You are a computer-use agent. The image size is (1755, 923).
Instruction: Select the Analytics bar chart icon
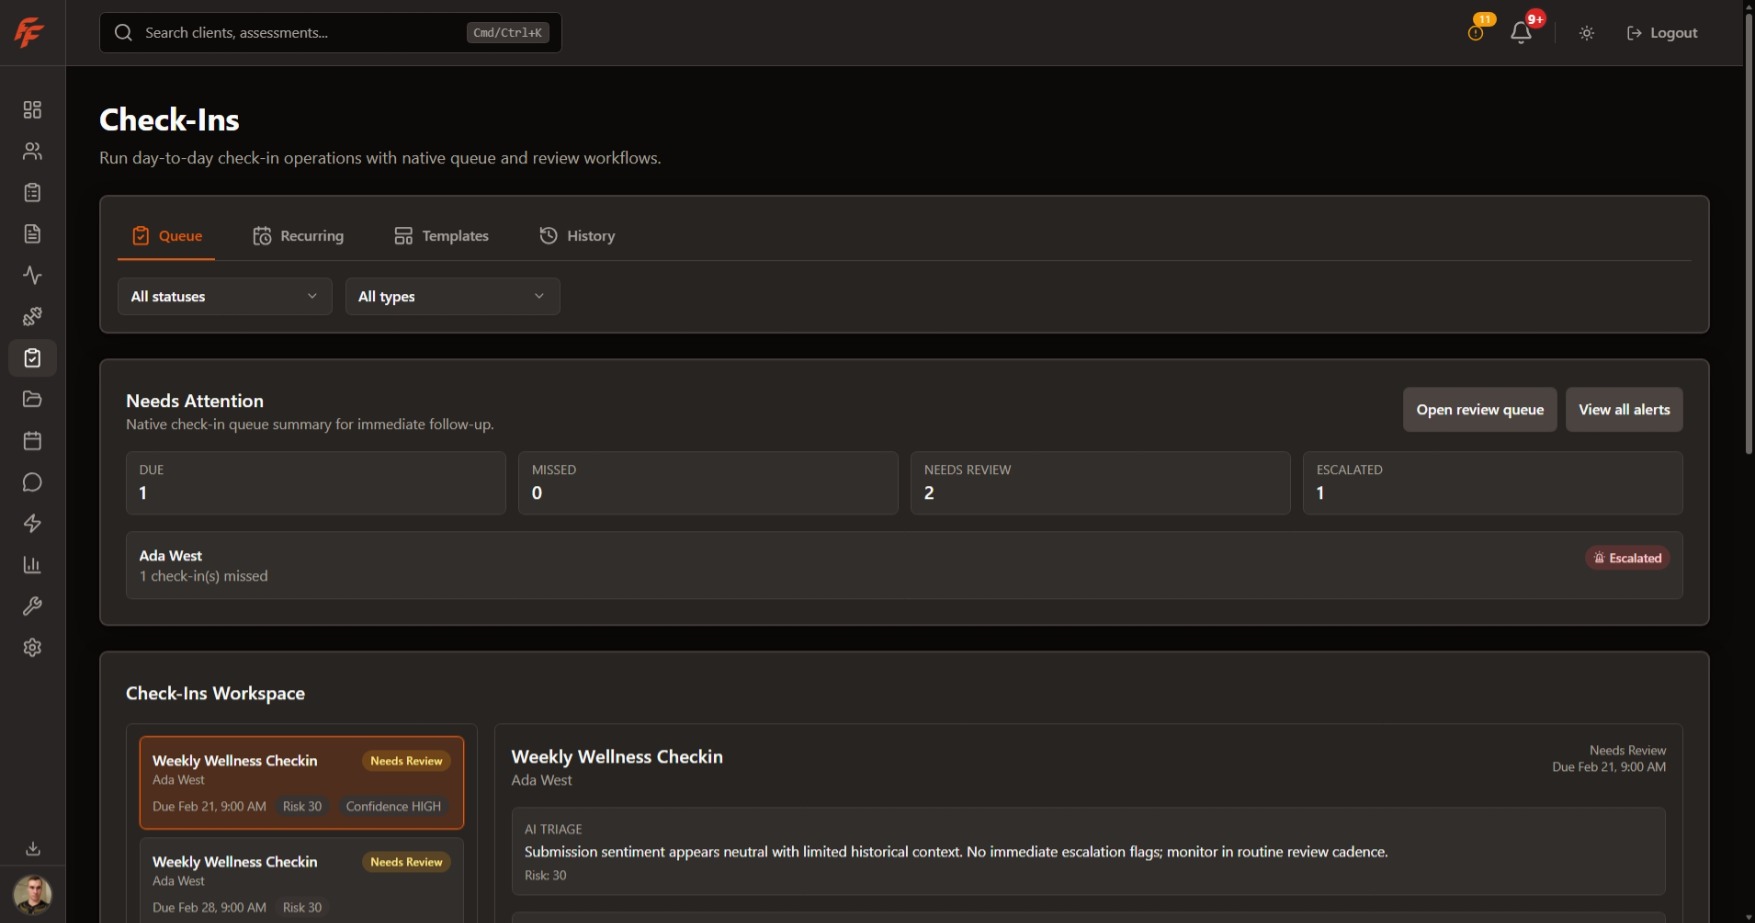32,564
